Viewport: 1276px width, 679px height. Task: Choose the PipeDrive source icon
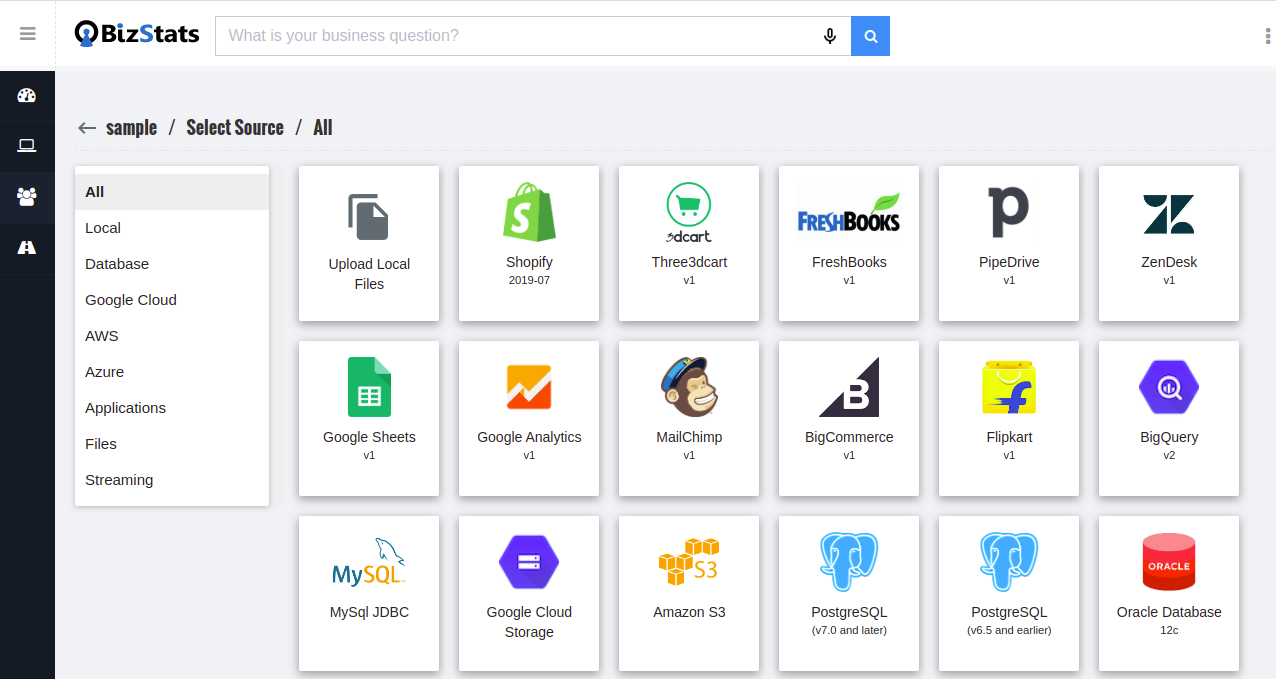tap(1008, 211)
